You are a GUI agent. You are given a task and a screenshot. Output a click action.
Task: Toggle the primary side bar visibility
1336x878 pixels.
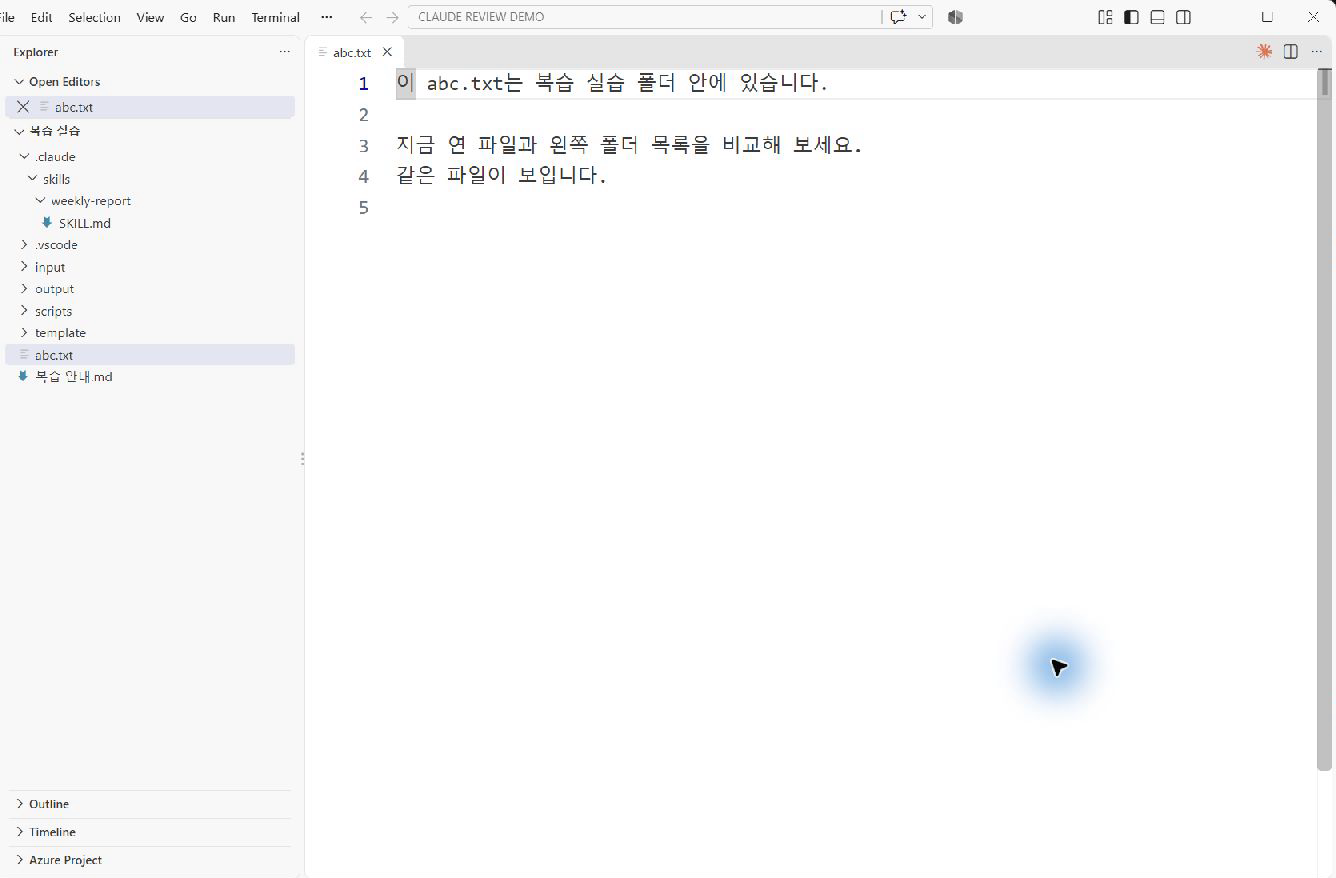click(1131, 17)
